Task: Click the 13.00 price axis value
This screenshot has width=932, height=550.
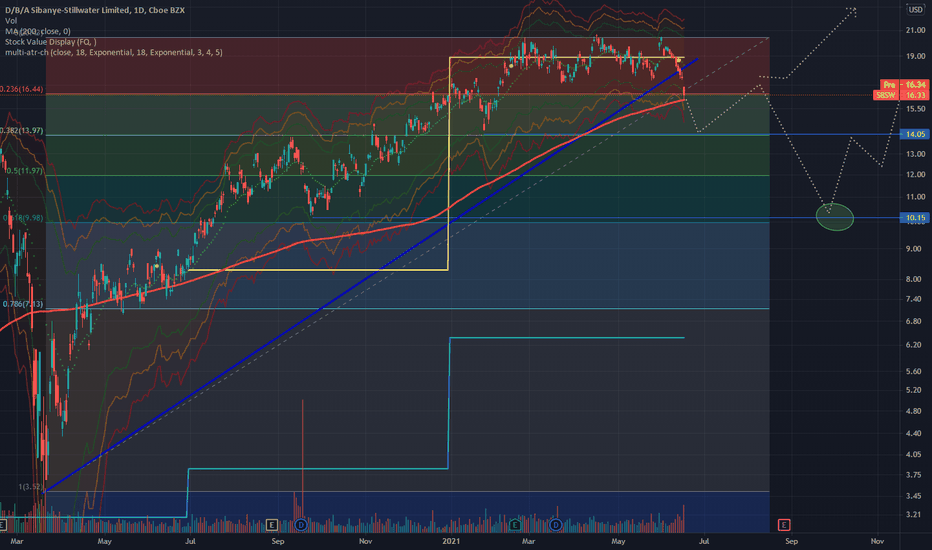Action: [x=915, y=154]
